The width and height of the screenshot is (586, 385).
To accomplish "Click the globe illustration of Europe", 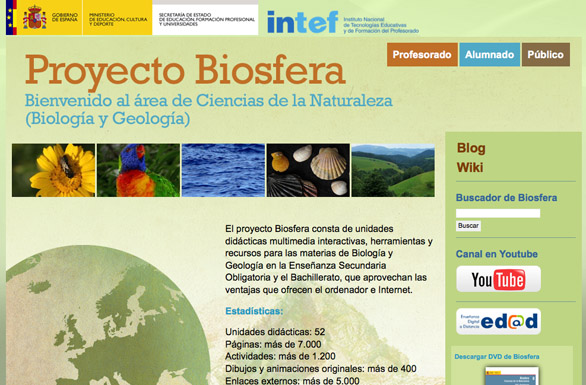I will coord(108,315).
